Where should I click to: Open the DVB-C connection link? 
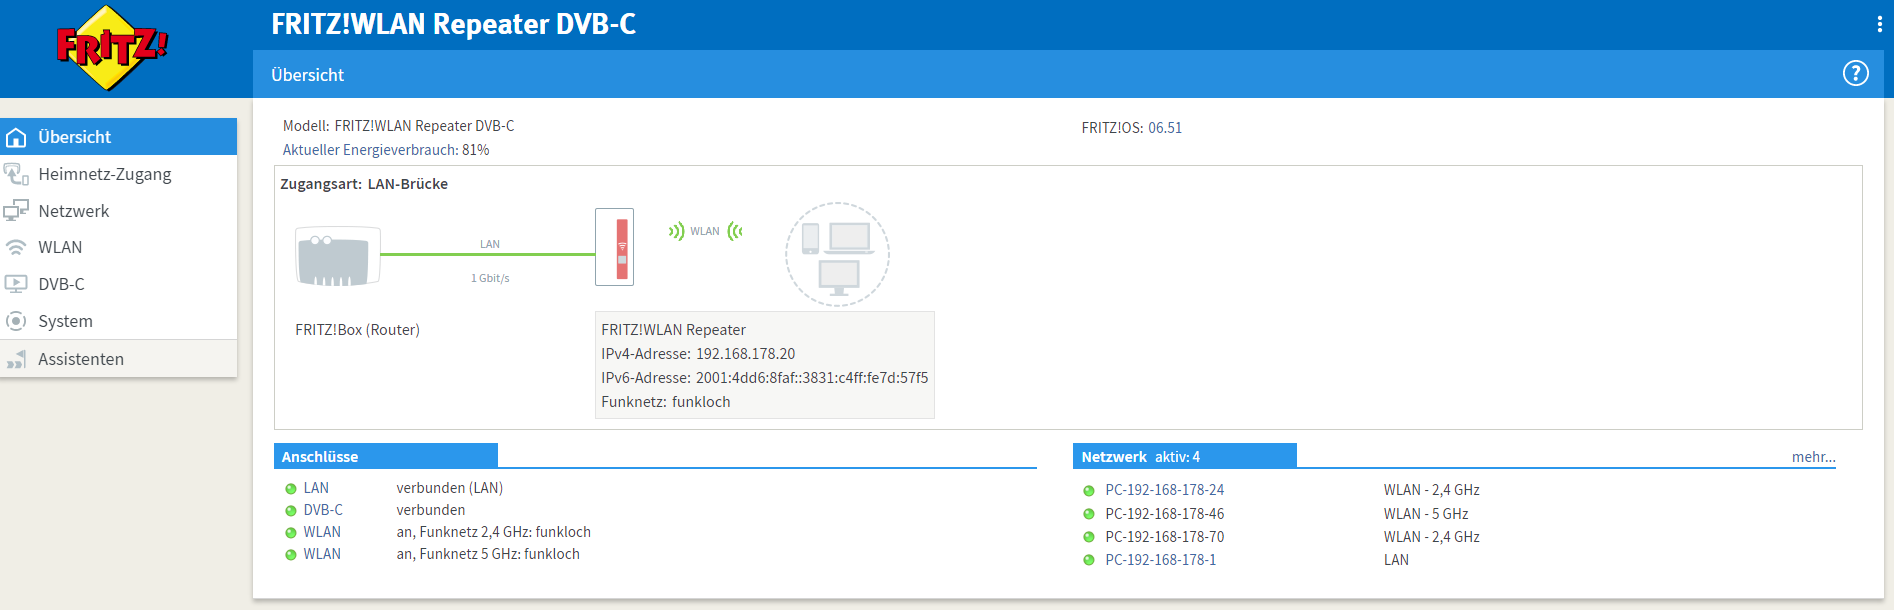323,510
